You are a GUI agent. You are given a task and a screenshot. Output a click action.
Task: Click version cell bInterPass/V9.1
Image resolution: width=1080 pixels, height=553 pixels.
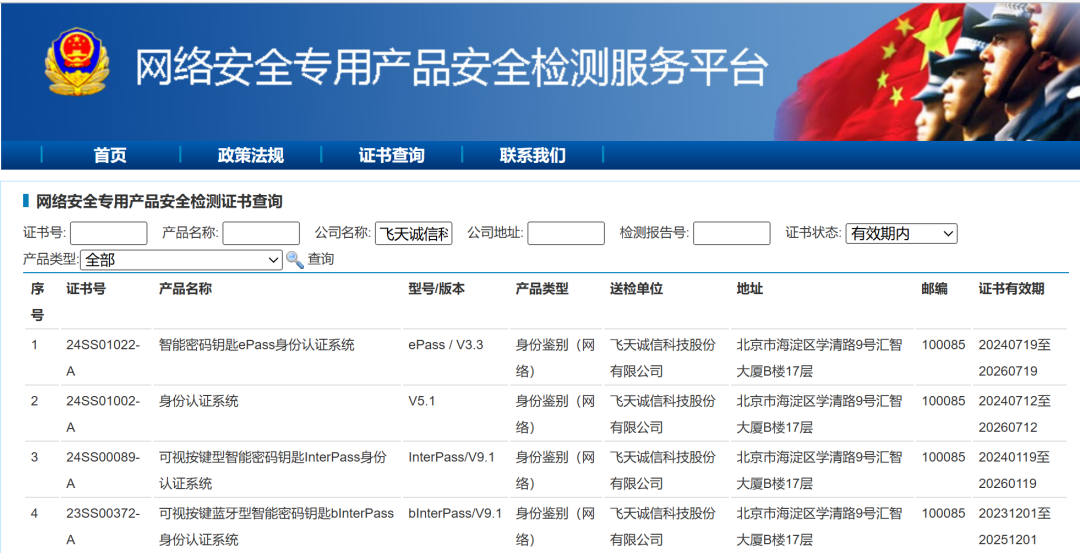click(455, 514)
